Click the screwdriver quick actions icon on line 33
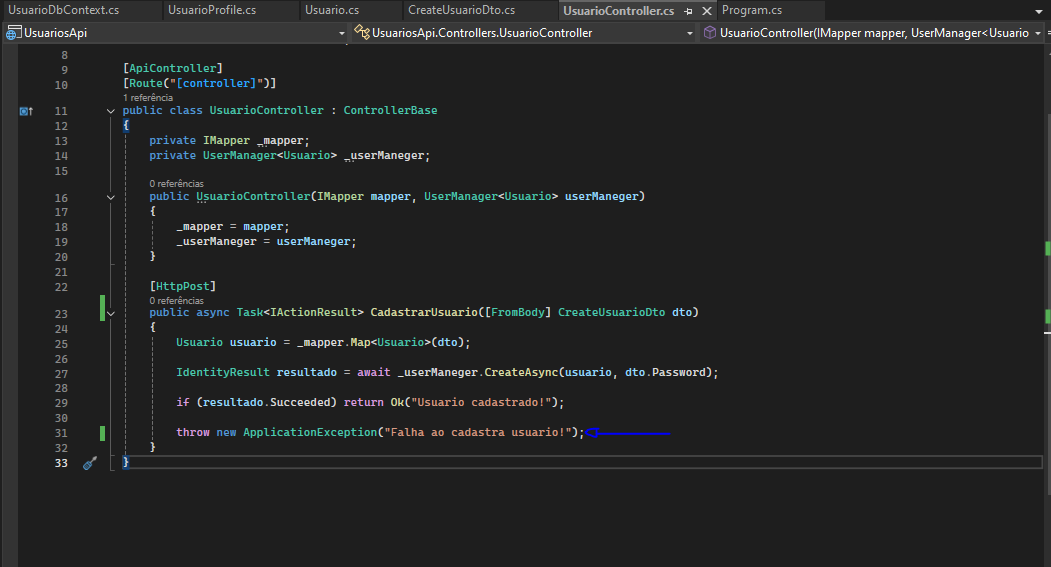 pos(89,463)
